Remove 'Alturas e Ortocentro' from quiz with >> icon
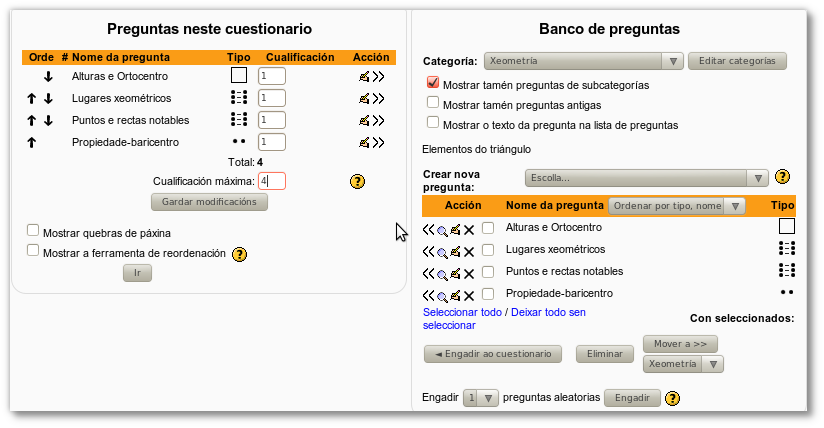The height and width of the screenshot is (428, 824). (x=378, y=76)
